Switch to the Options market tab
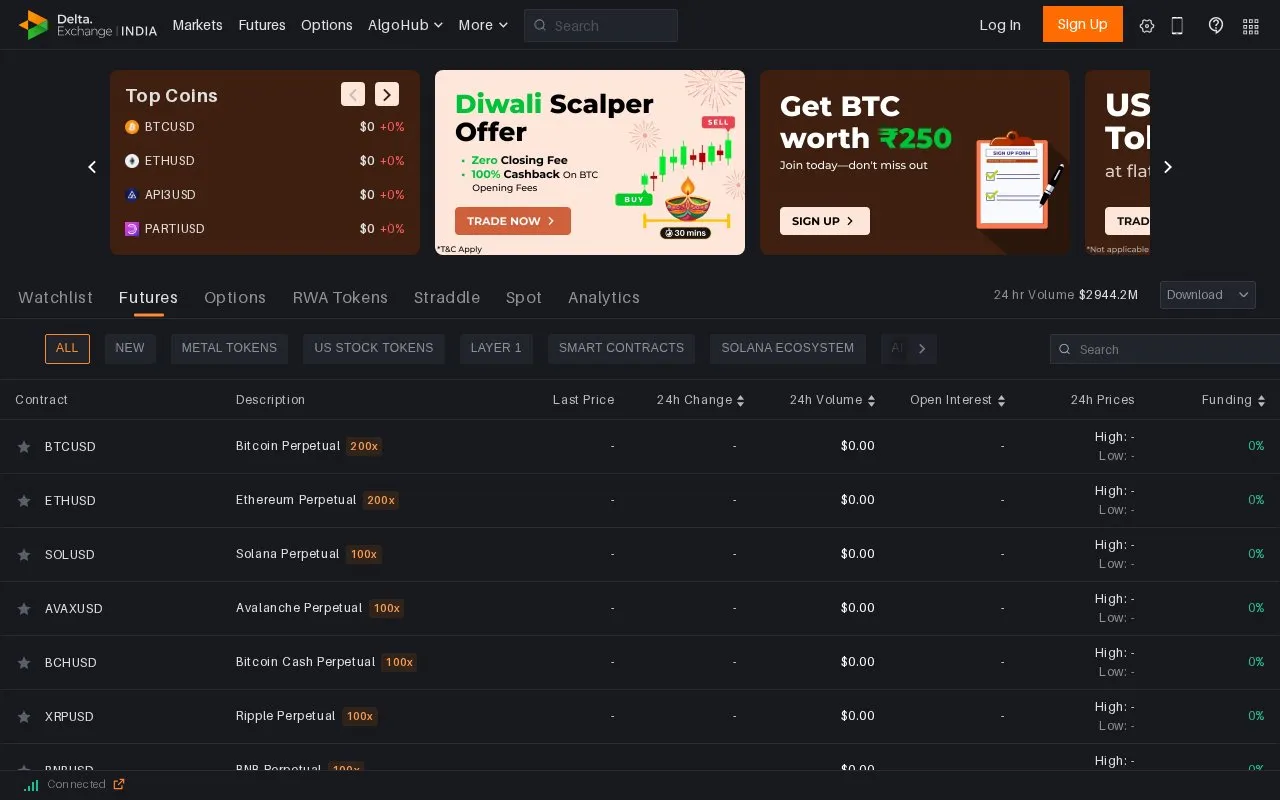Viewport: 1280px width, 800px height. click(235, 297)
